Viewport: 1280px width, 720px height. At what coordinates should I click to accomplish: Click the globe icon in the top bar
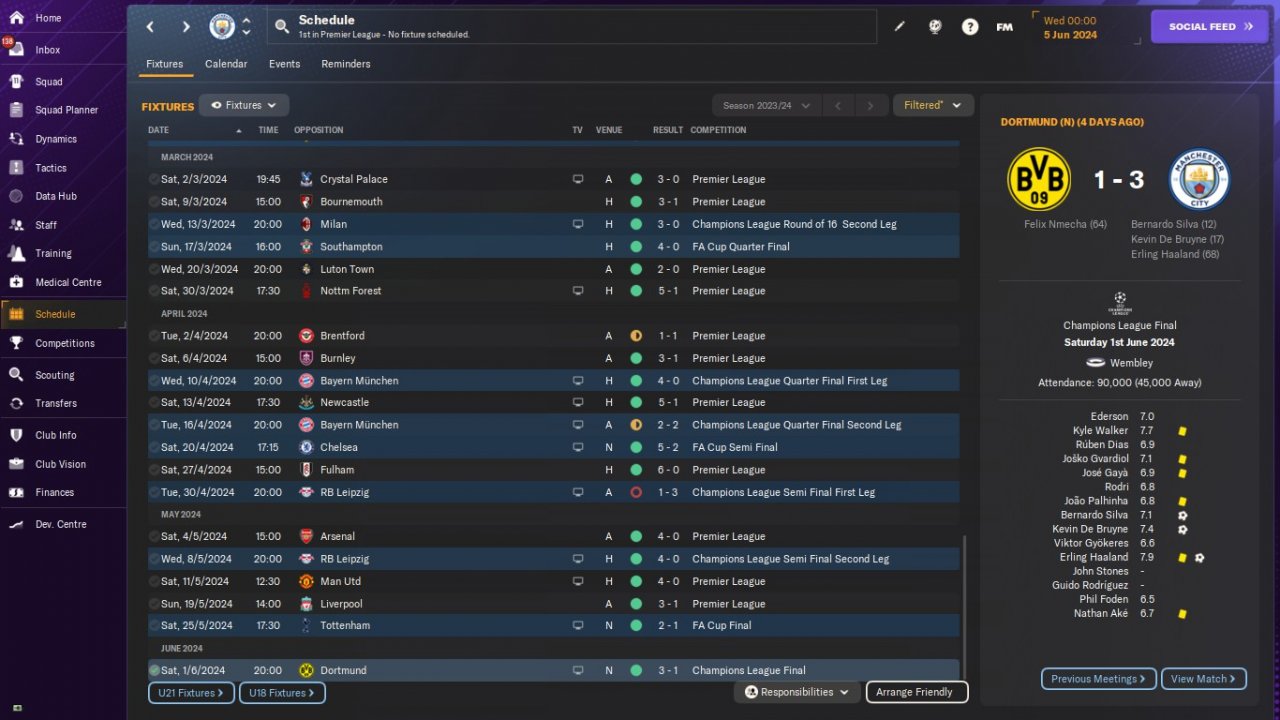pyautogui.click(x=935, y=27)
